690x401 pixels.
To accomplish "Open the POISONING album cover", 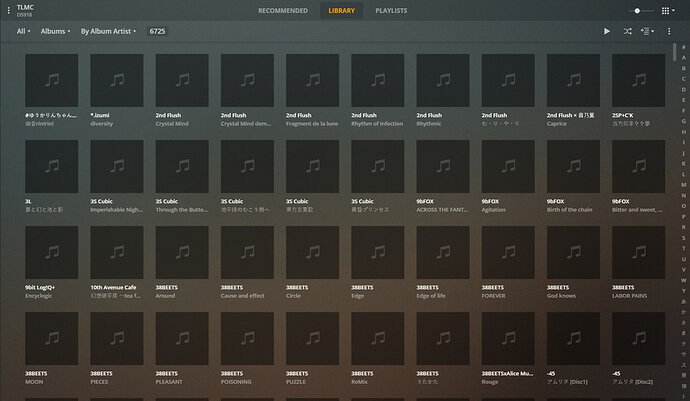I will coord(247,338).
